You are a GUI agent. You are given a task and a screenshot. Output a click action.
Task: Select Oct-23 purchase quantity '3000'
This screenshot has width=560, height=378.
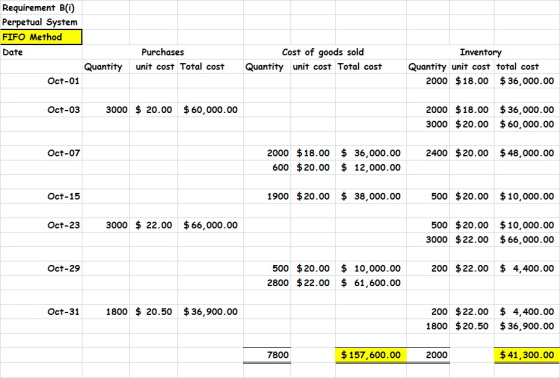(x=106, y=225)
